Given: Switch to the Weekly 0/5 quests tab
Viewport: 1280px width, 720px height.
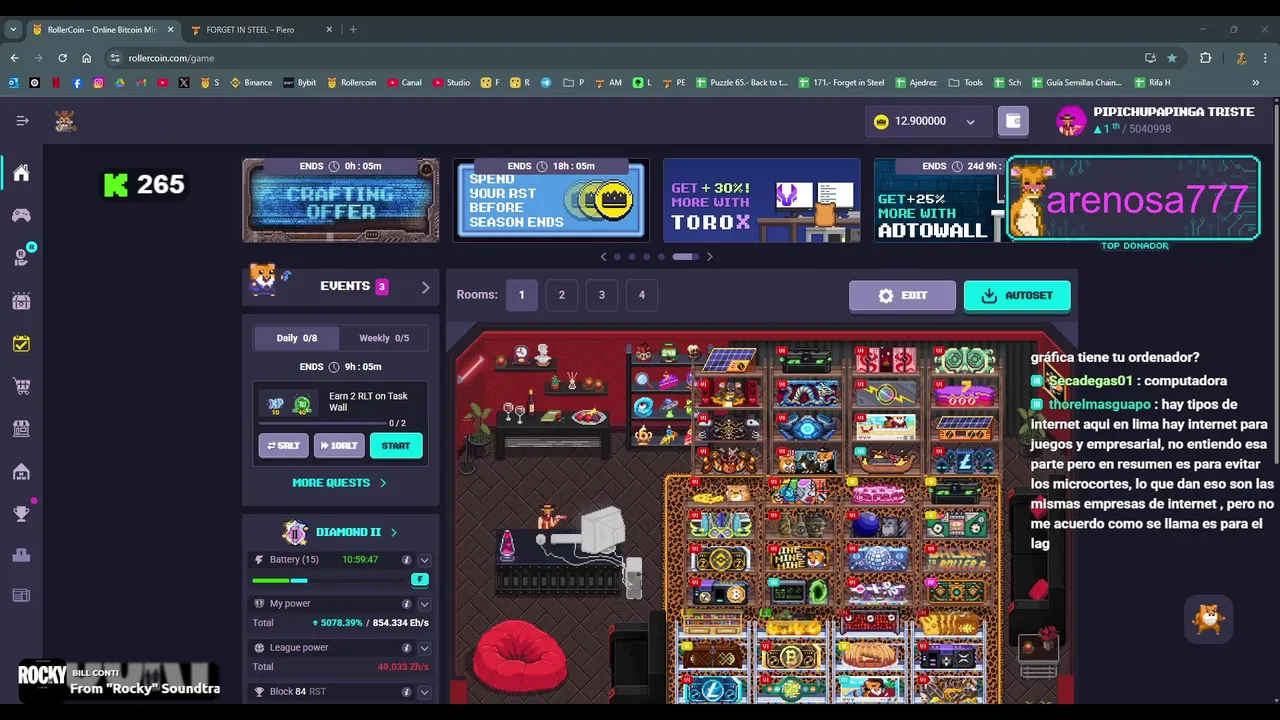Looking at the screenshot, I should (384, 338).
